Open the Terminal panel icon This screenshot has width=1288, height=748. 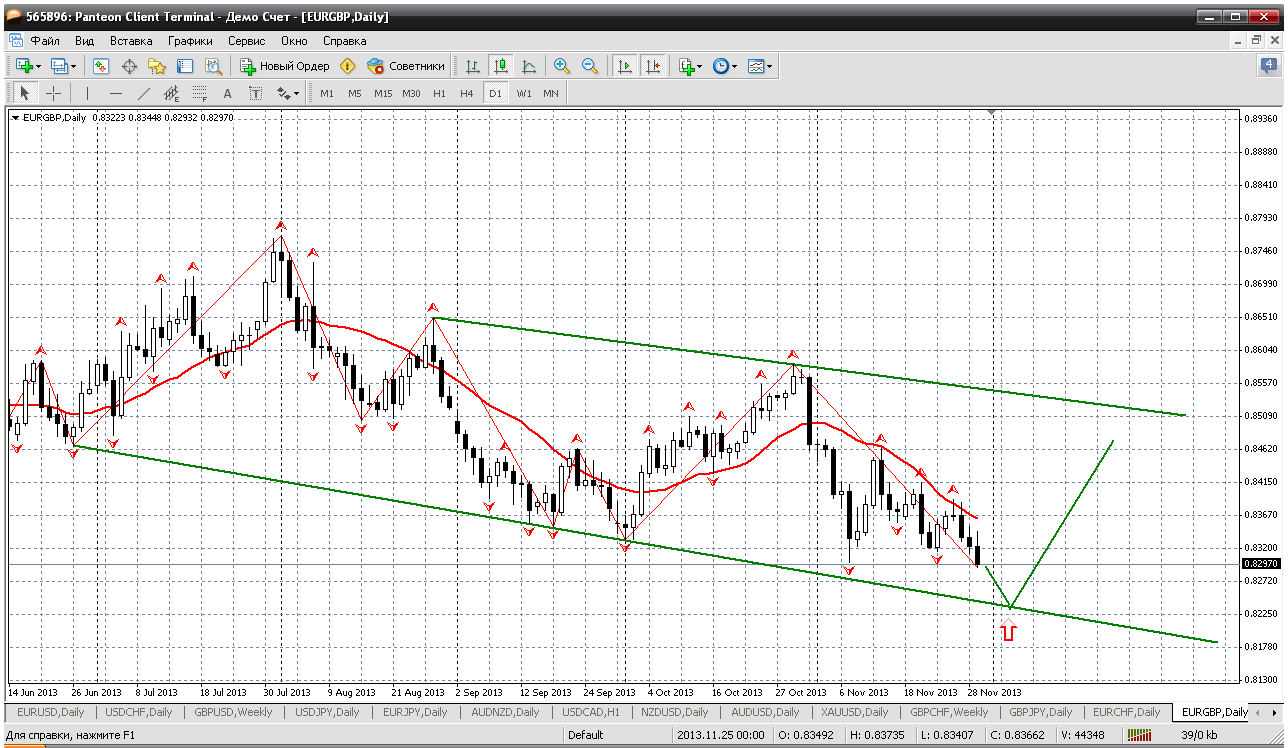185,66
